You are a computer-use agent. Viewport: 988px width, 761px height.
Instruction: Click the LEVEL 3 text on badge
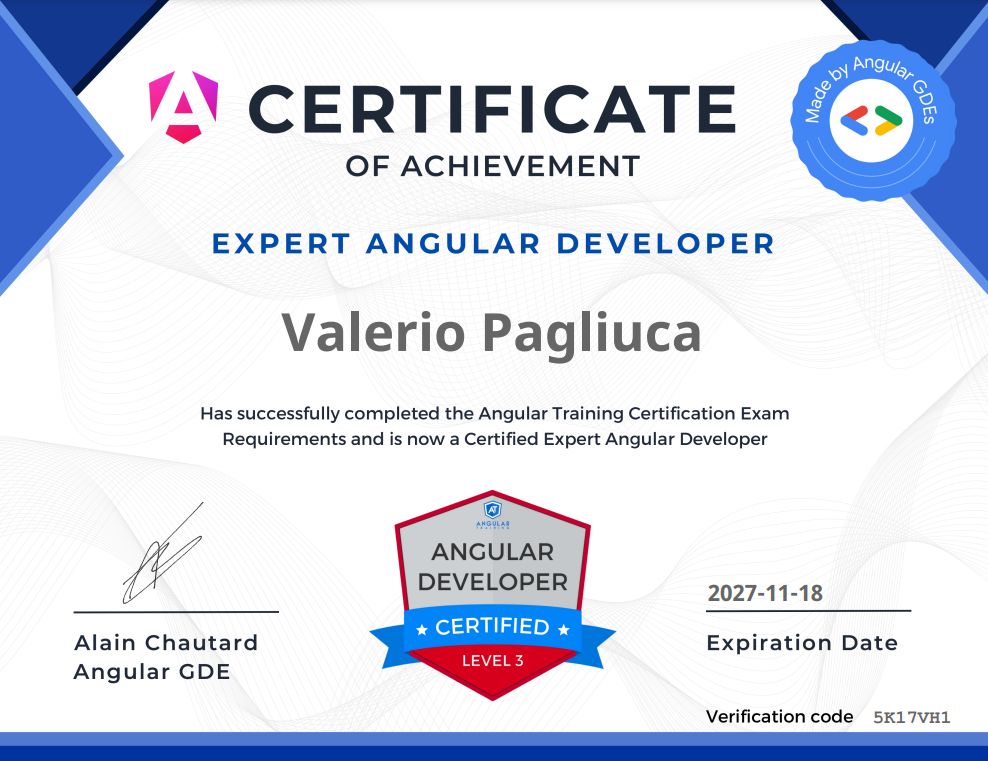pyautogui.click(x=493, y=660)
